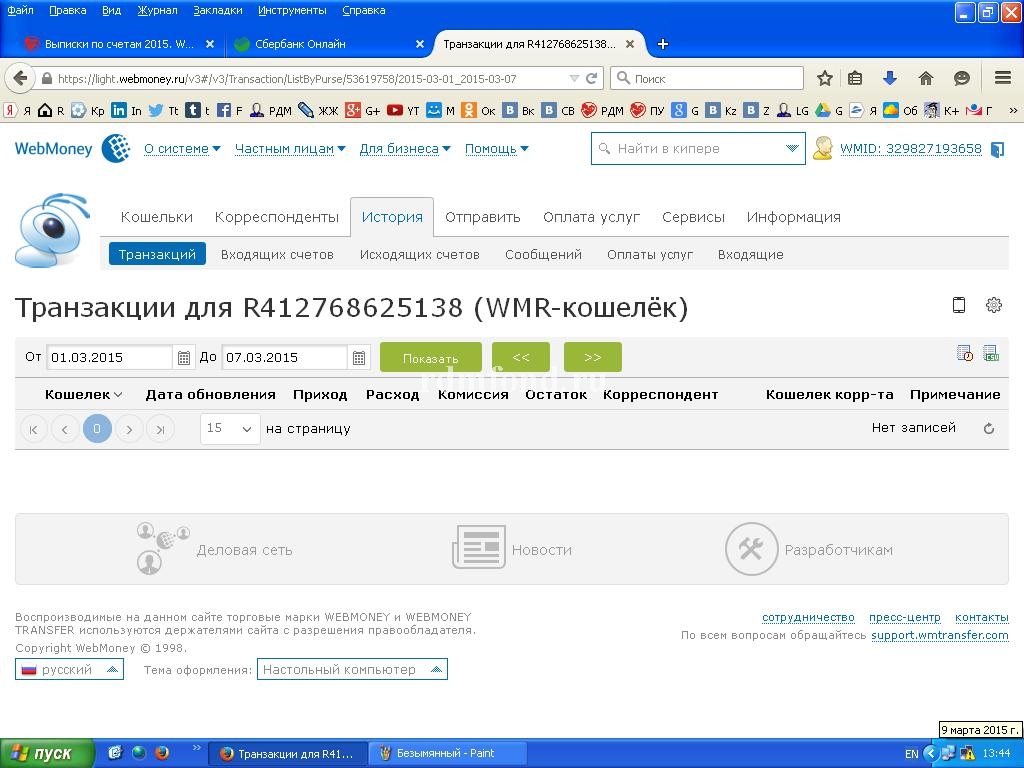Open the WMID: 329827193658 link
The height and width of the screenshot is (768, 1024).
pyautogui.click(x=910, y=149)
